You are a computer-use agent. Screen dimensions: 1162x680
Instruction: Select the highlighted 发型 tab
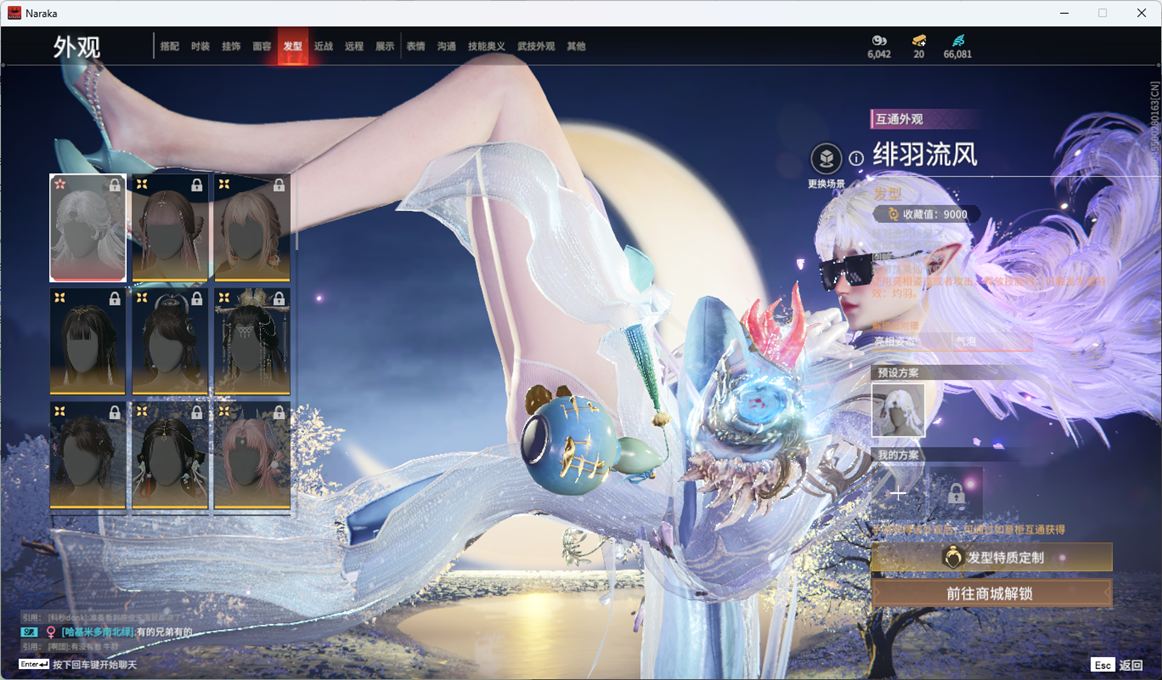pyautogui.click(x=293, y=46)
